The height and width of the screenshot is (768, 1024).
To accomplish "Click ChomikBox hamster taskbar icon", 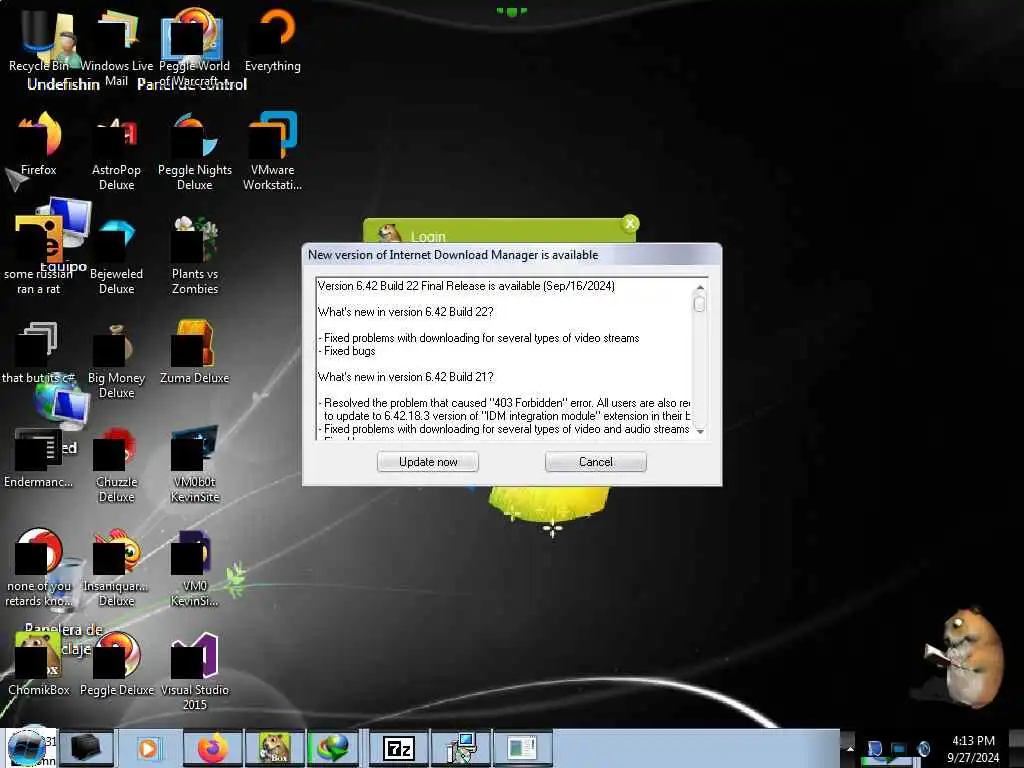I will [274, 748].
